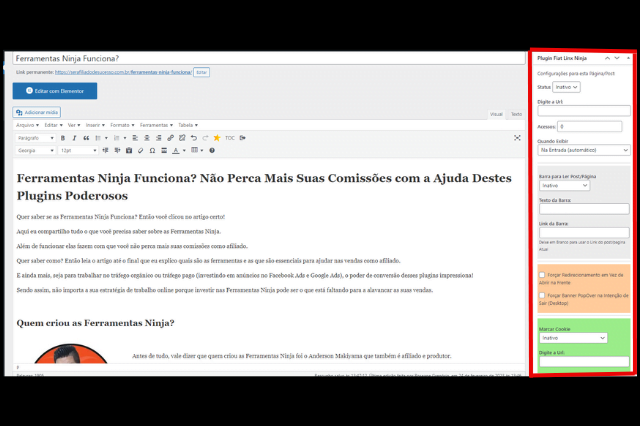Increase the paragraph indent
The image size is (640, 426).
click(x=117, y=151)
